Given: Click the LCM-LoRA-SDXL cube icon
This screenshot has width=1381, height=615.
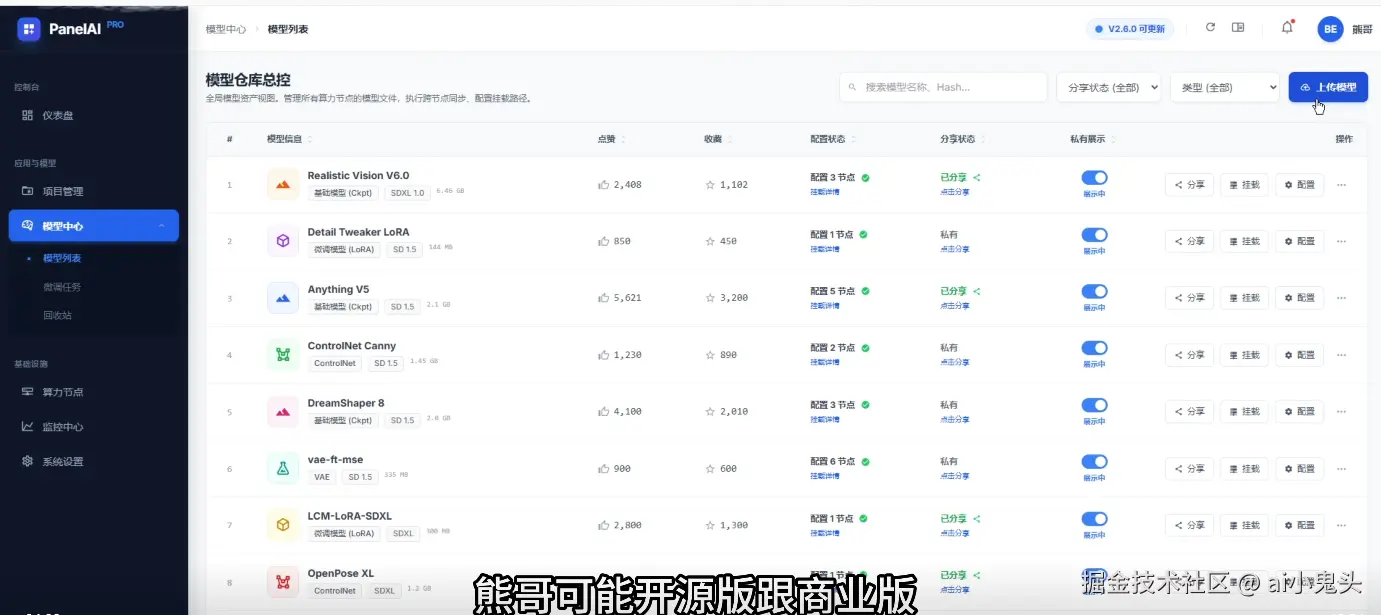Looking at the screenshot, I should pyautogui.click(x=283, y=525).
